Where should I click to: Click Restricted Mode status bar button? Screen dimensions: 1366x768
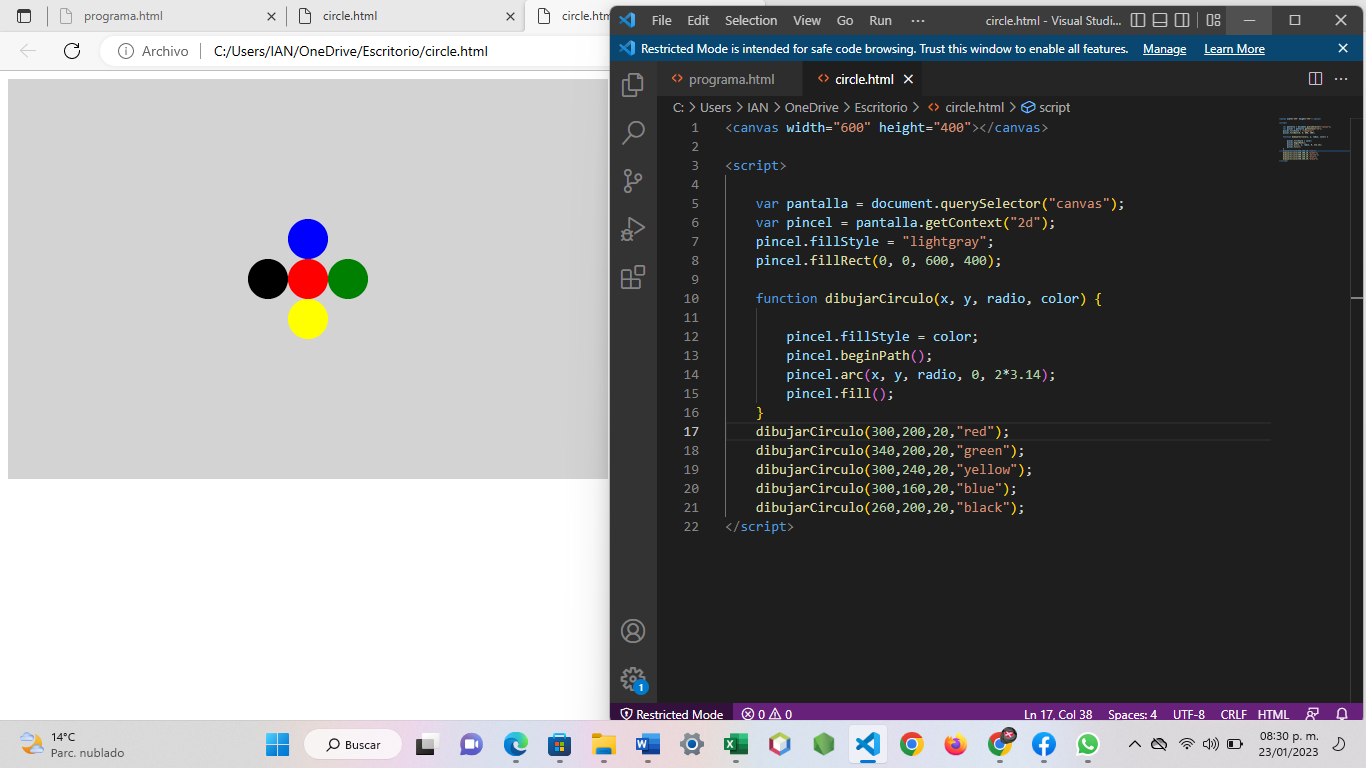672,714
